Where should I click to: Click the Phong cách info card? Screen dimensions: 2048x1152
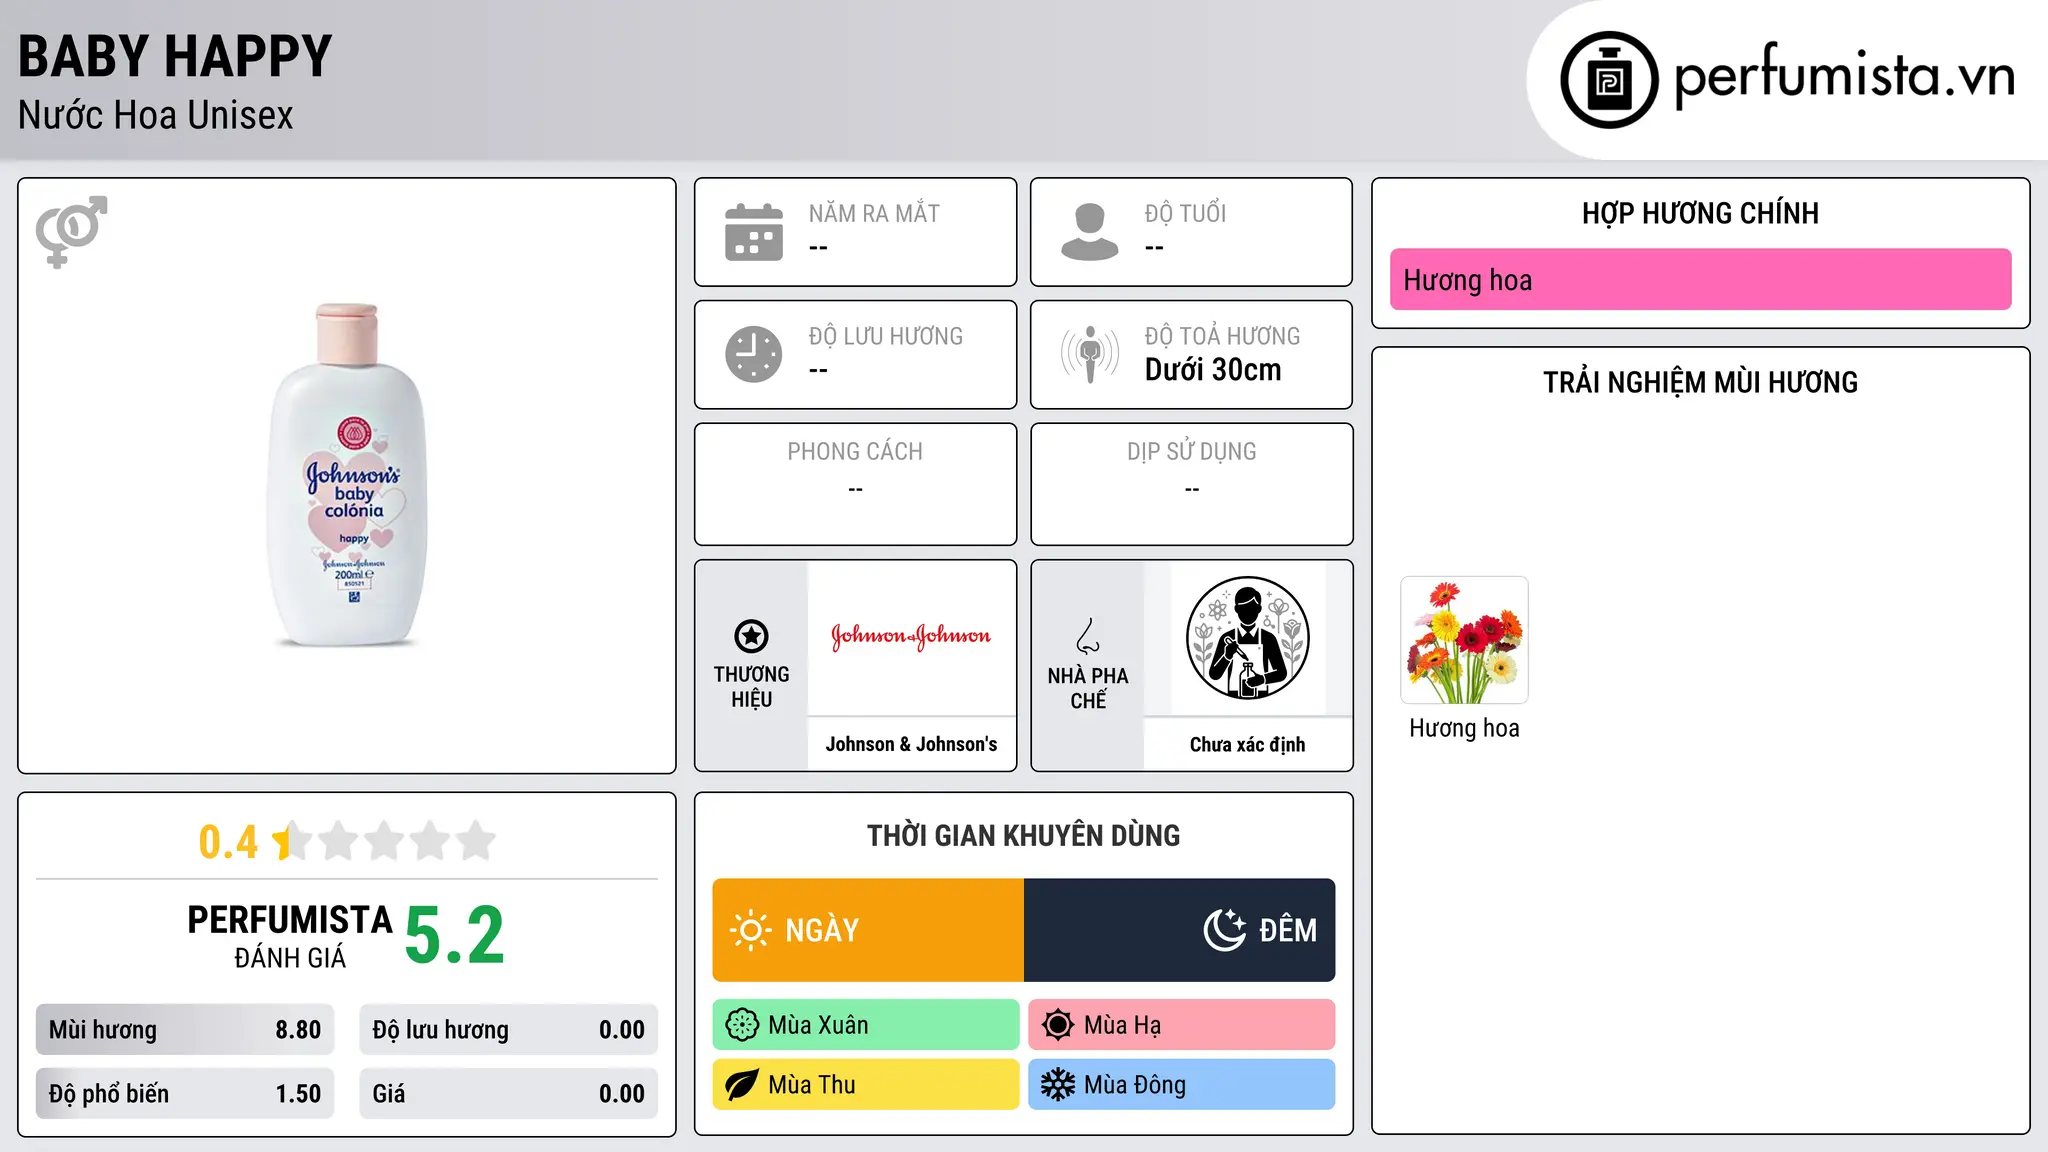click(855, 484)
